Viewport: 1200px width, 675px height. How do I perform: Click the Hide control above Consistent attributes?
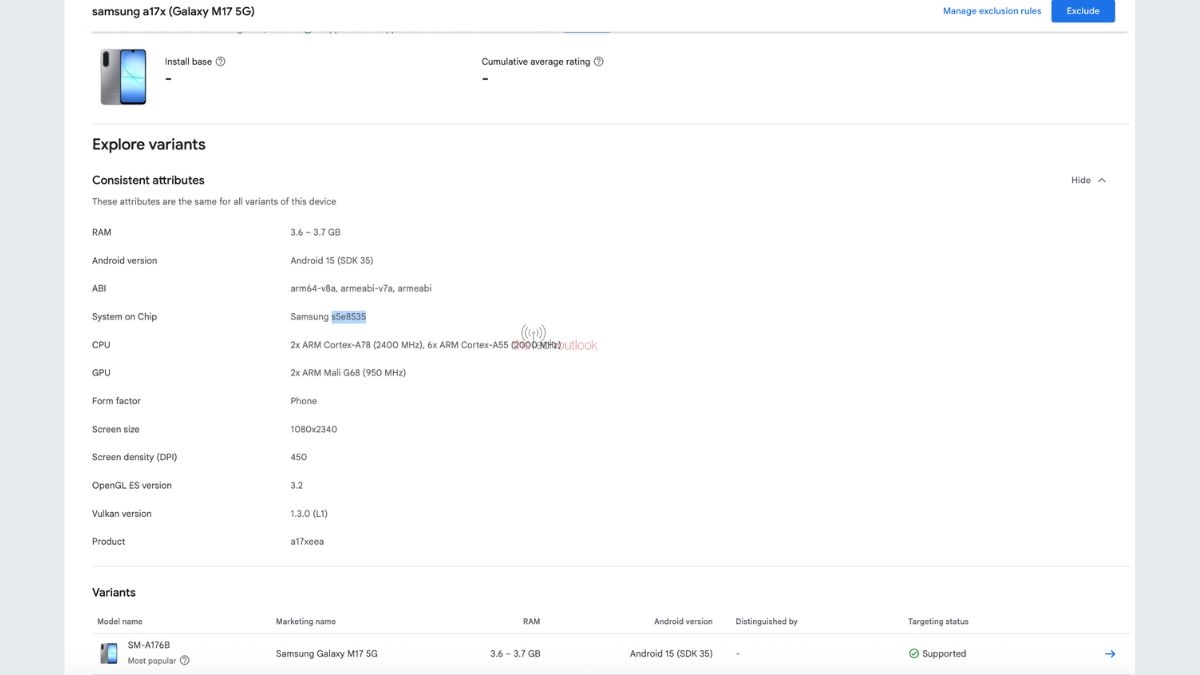1080,180
